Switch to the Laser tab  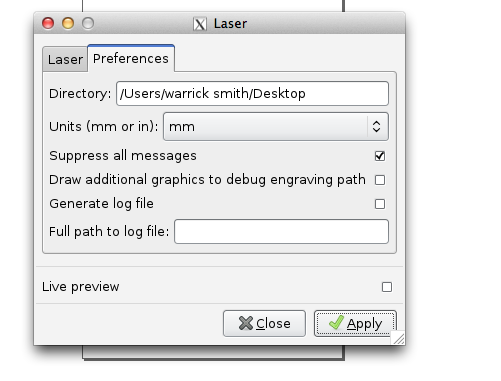click(65, 59)
